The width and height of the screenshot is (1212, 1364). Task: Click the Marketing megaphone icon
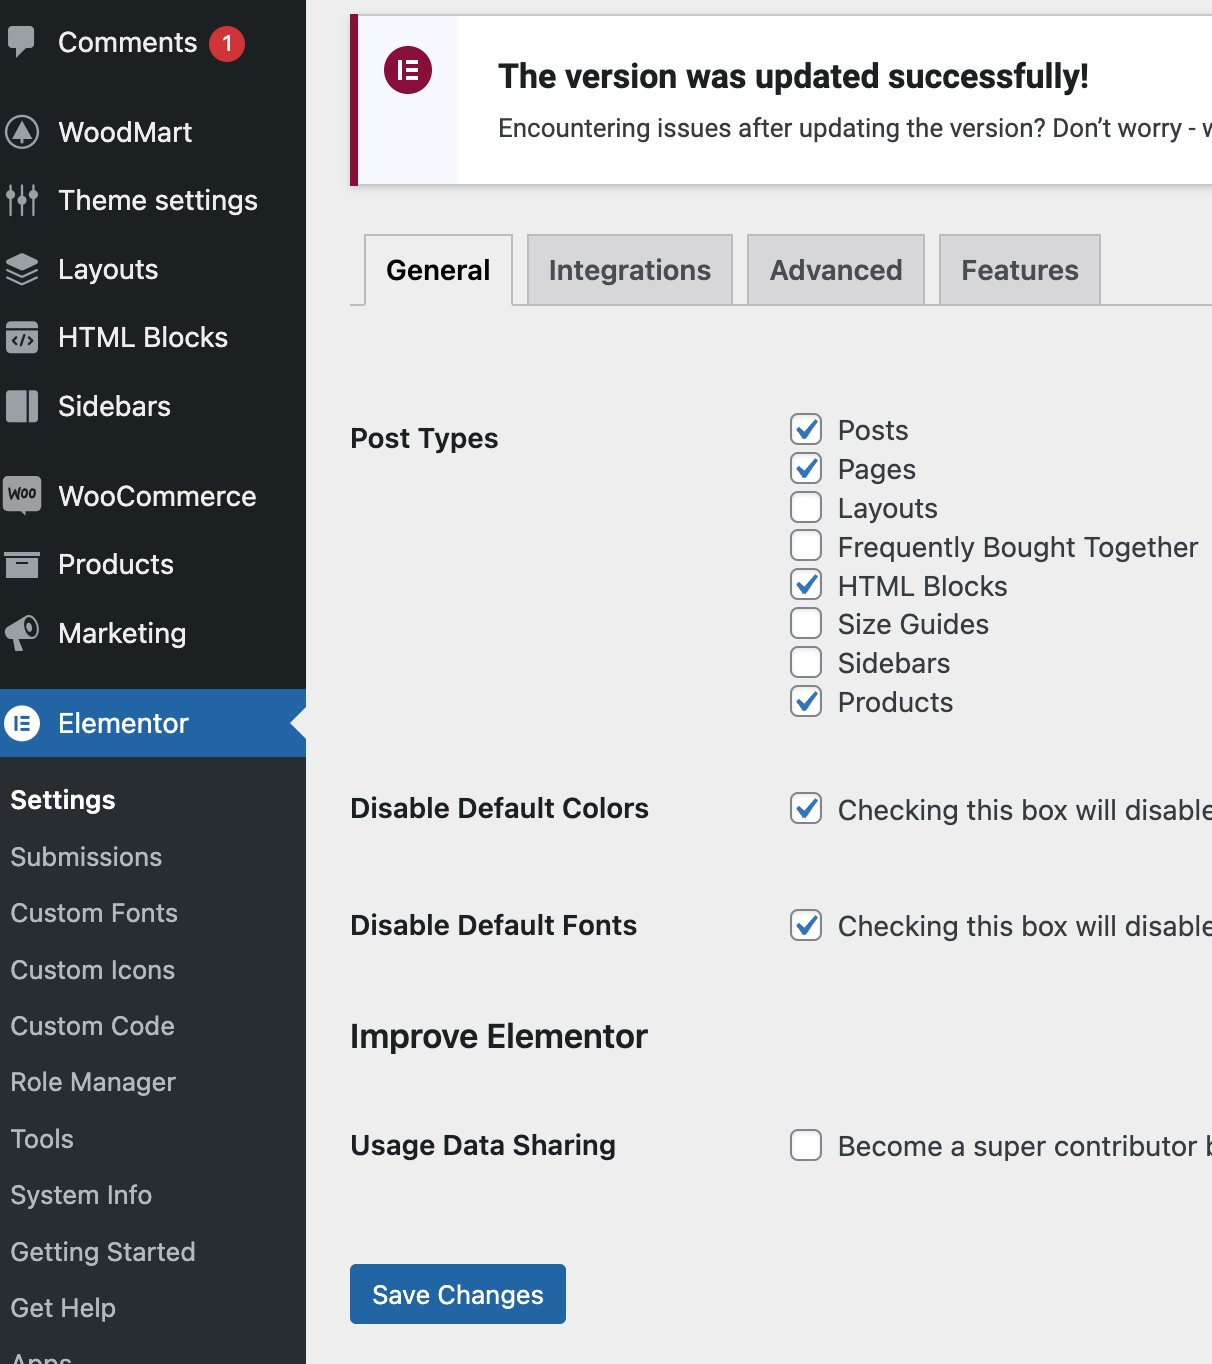[22, 632]
